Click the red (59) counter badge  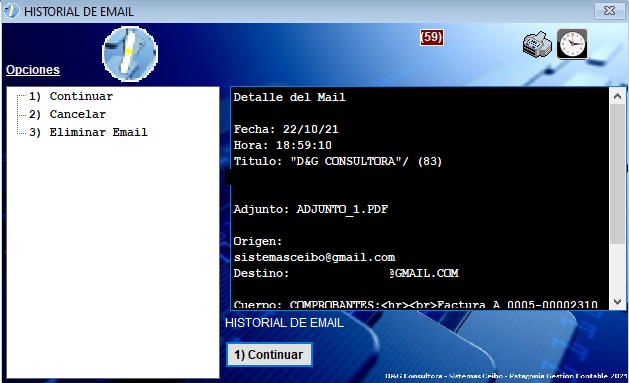coord(432,37)
